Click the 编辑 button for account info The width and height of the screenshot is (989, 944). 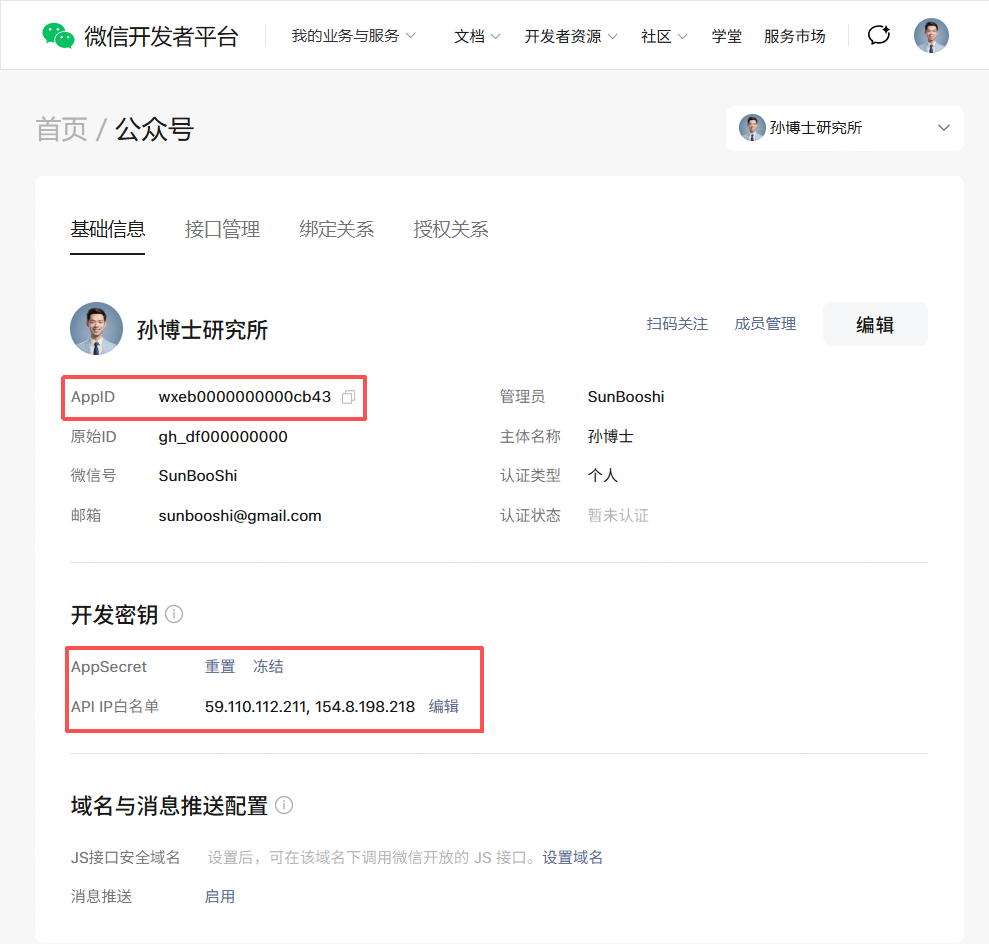[874, 324]
